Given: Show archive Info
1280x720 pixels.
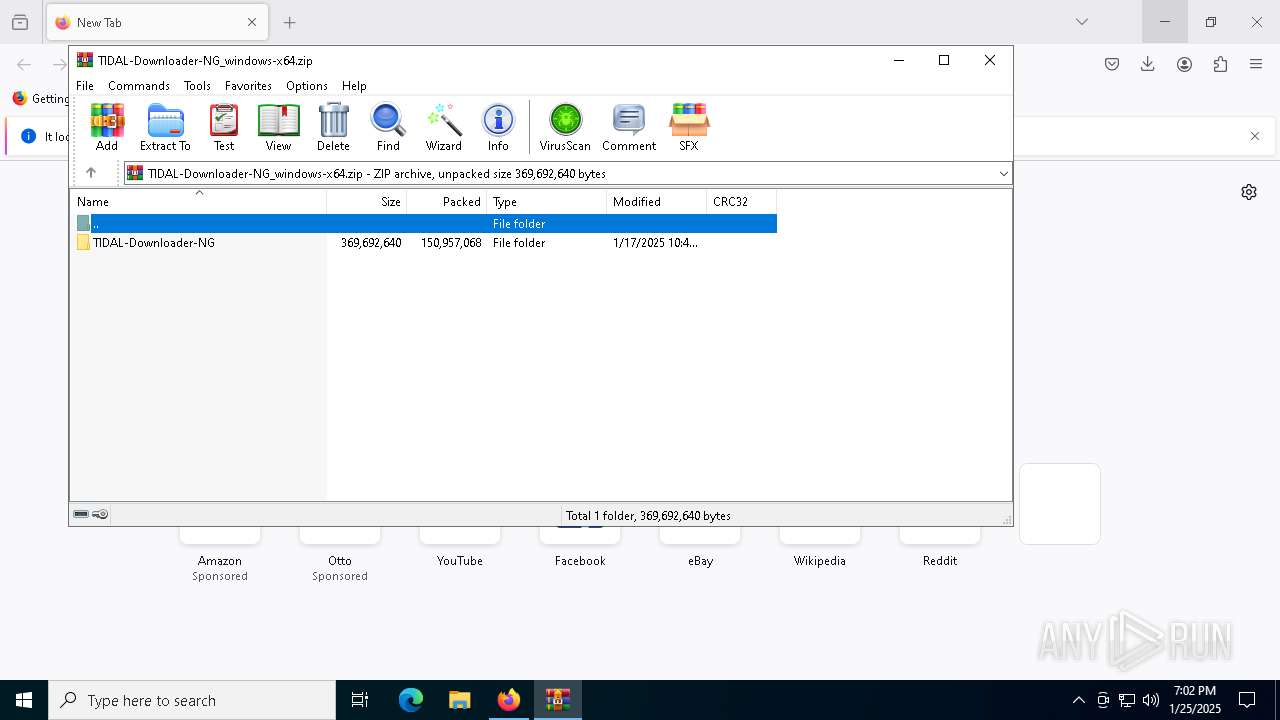Looking at the screenshot, I should [x=498, y=127].
